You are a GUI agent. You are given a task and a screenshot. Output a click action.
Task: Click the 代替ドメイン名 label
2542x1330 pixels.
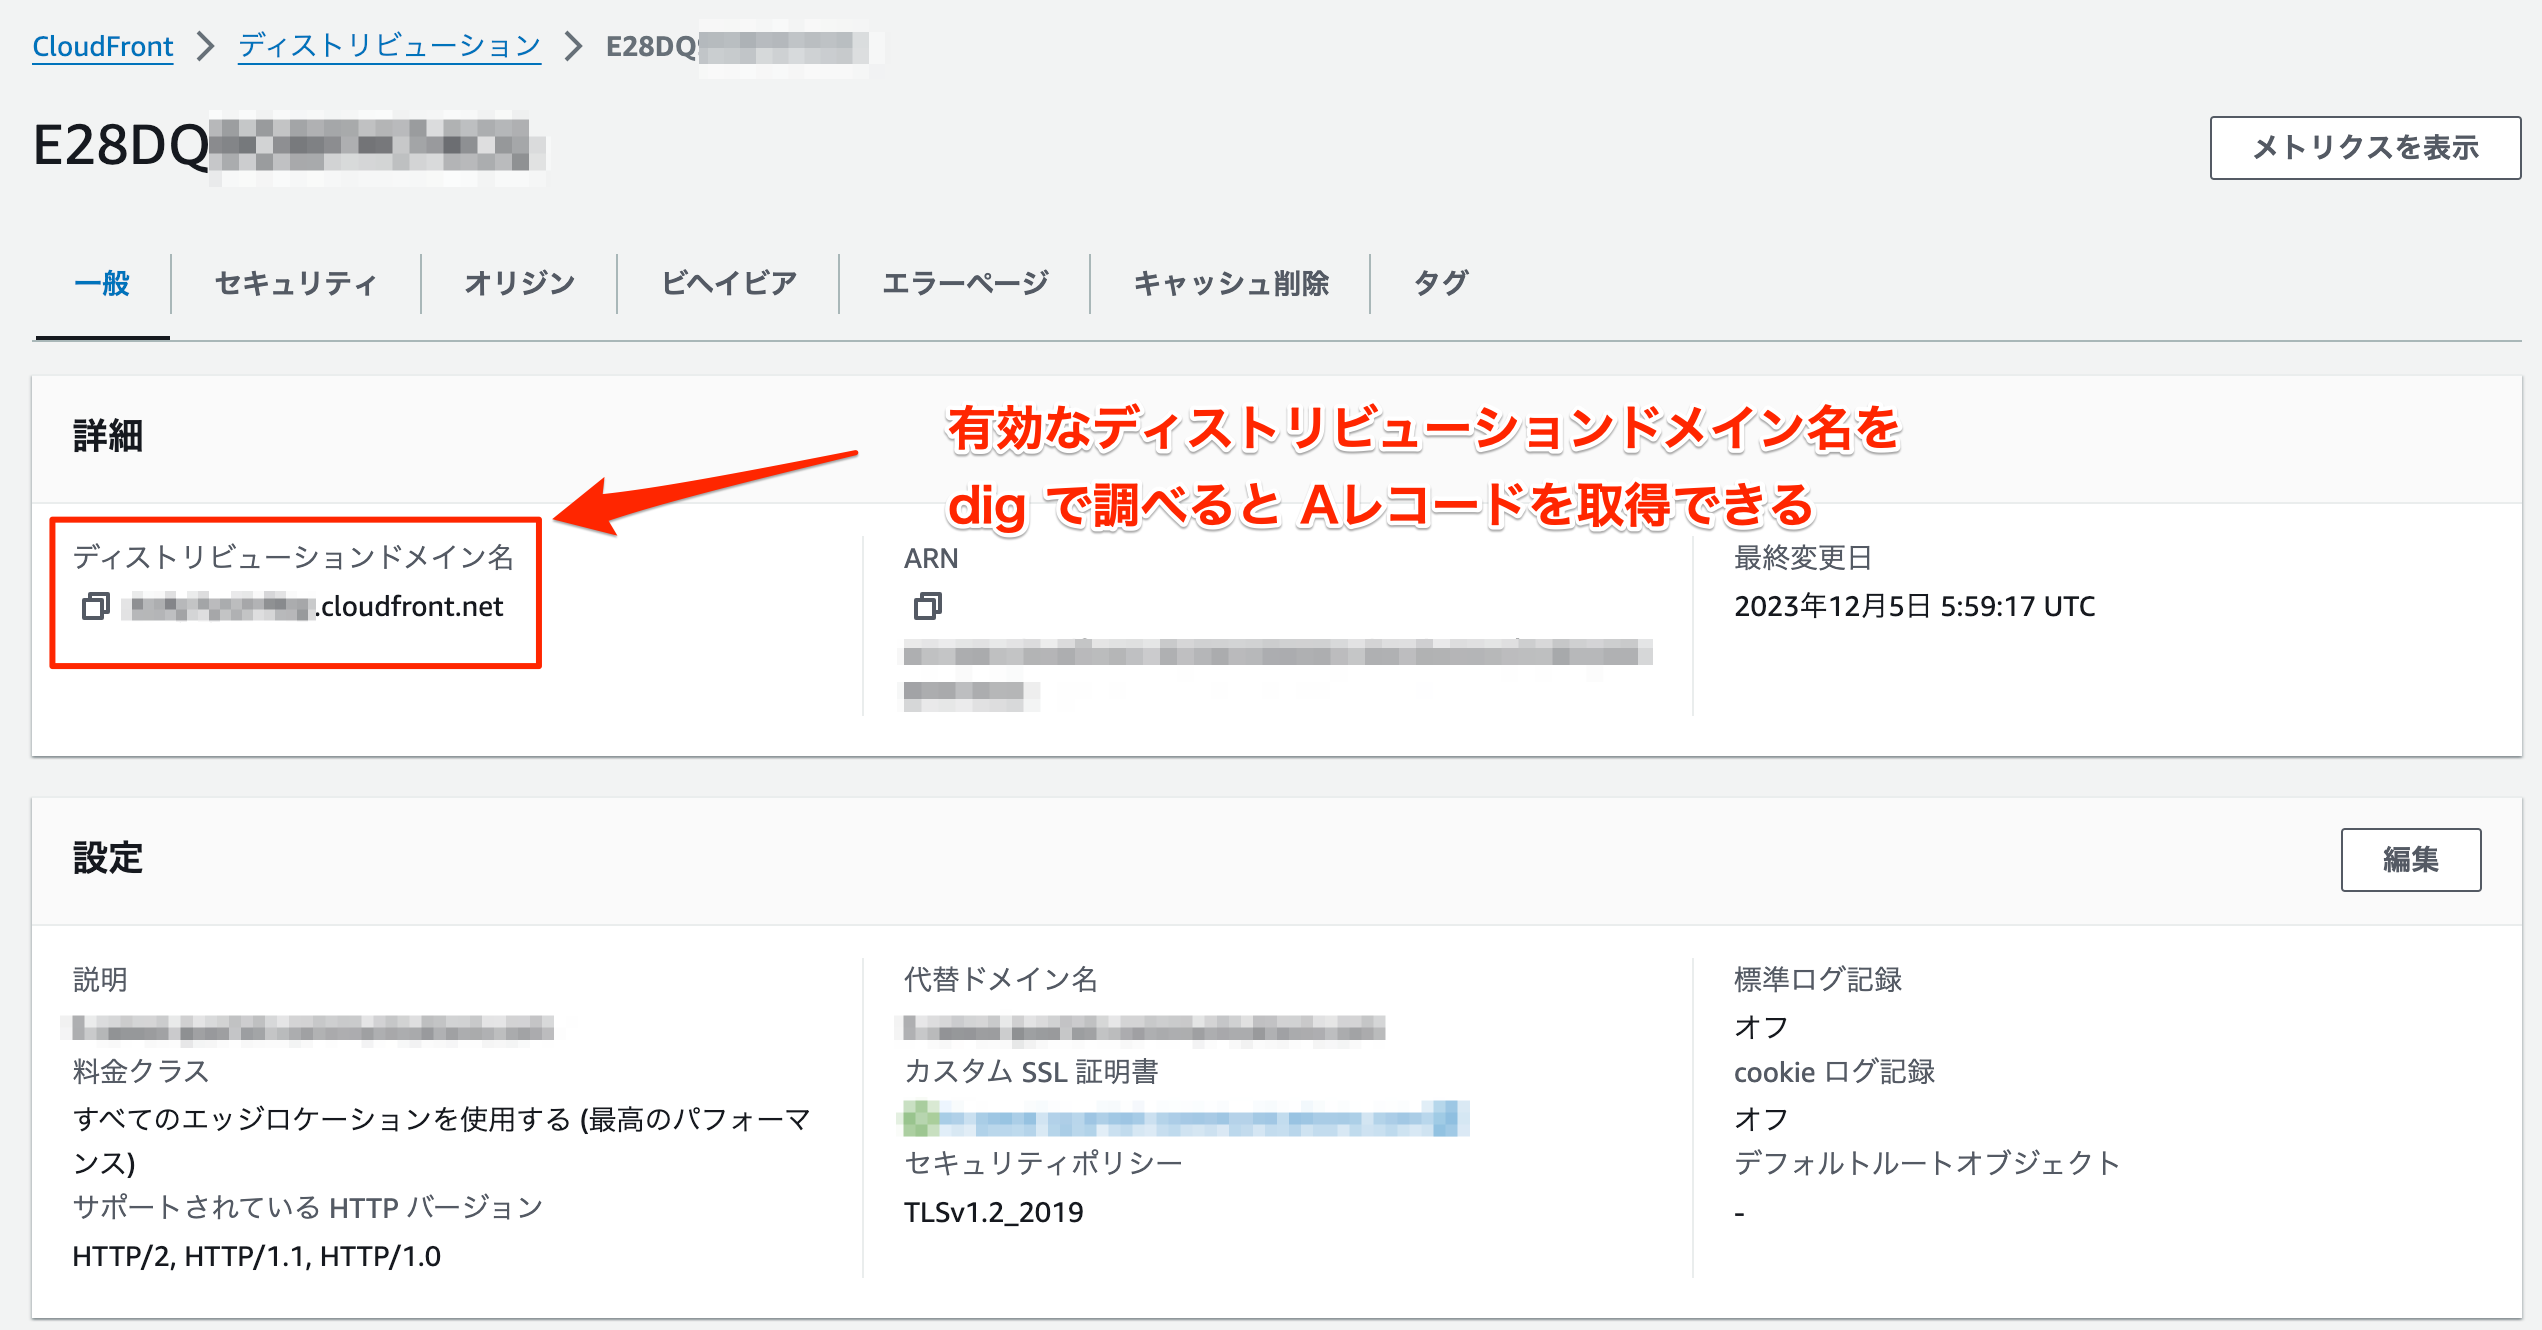pos(1000,979)
